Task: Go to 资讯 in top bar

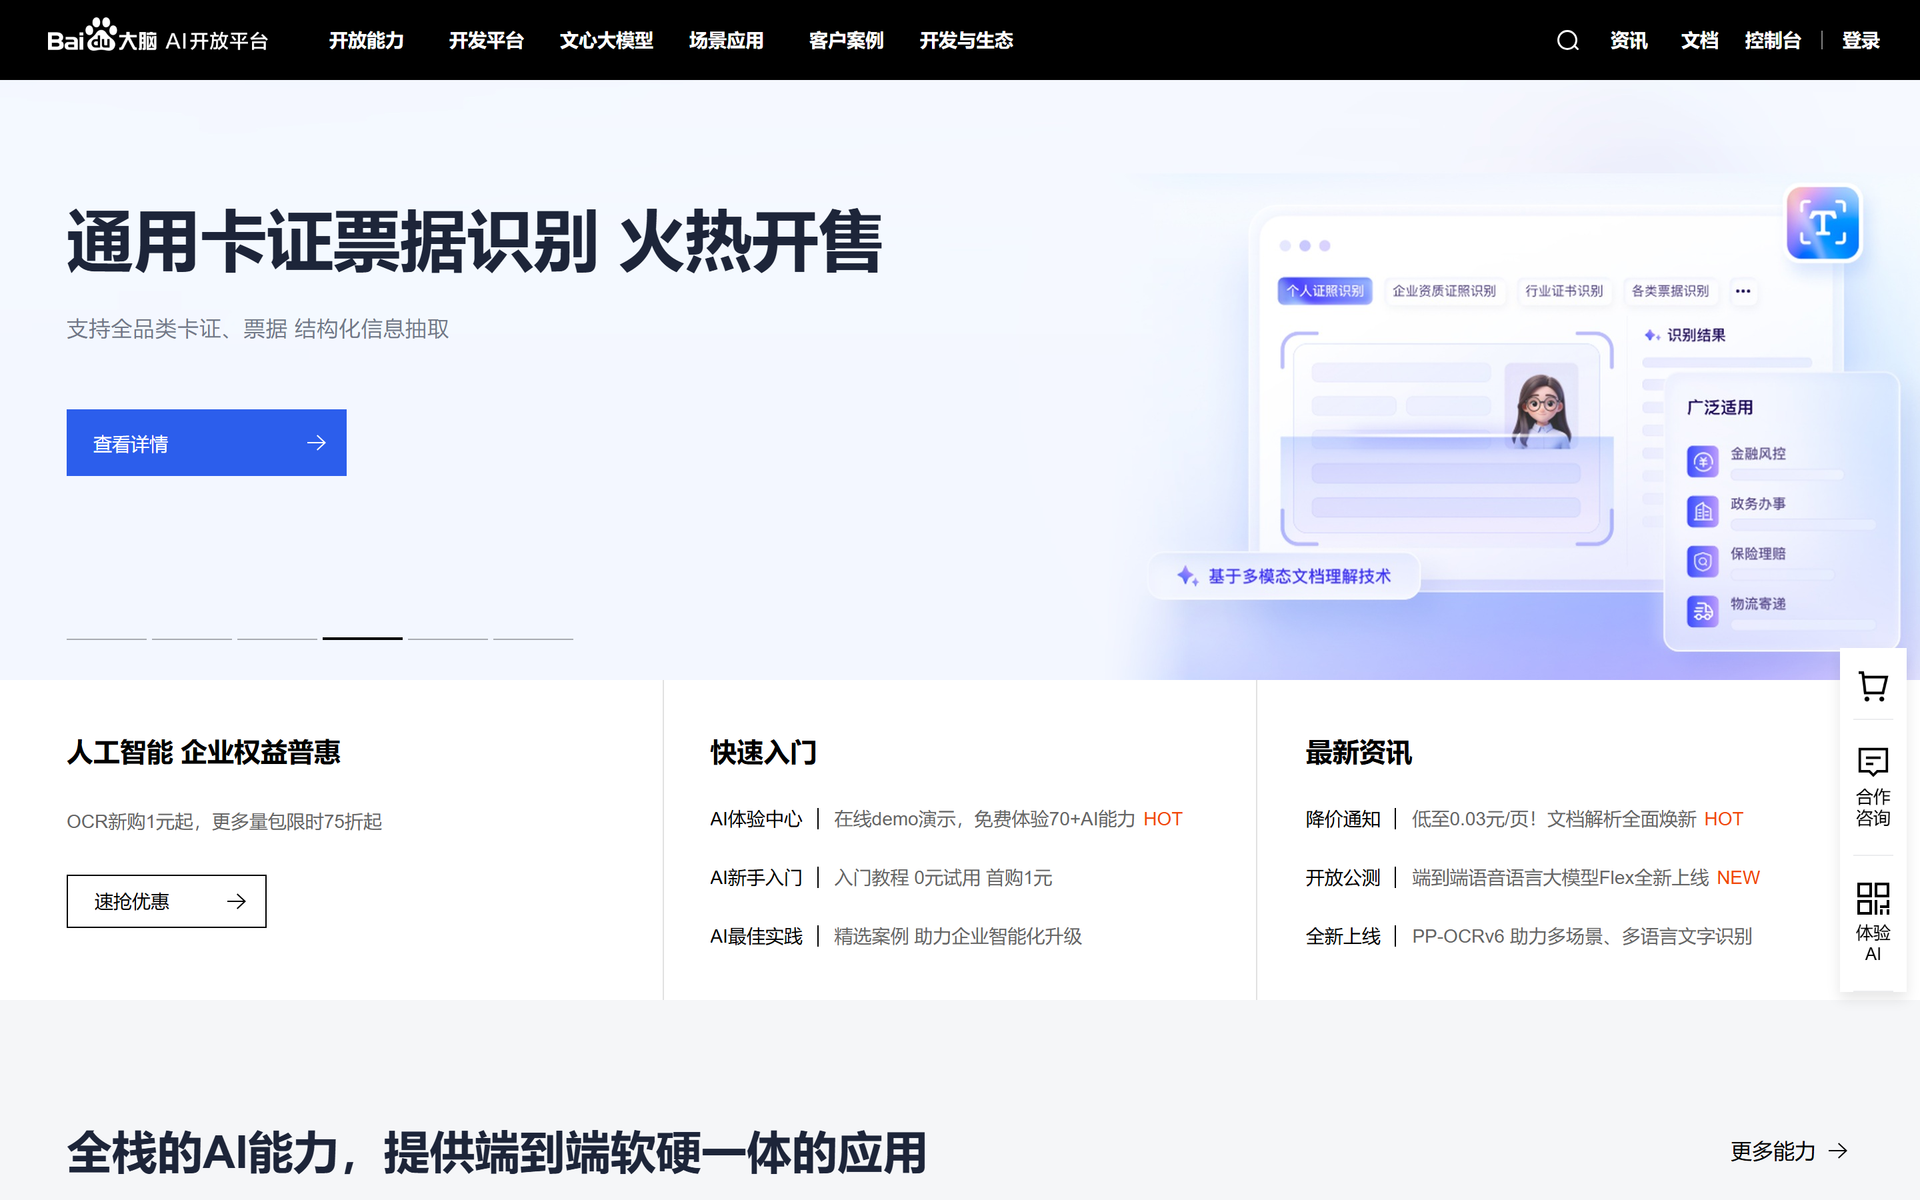Action: [1629, 40]
